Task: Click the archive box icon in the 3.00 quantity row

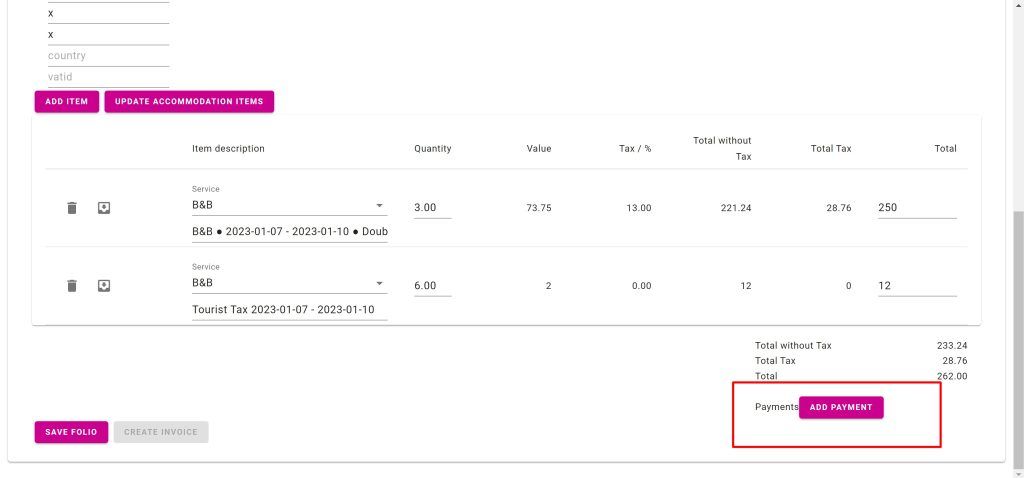Action: click(103, 208)
